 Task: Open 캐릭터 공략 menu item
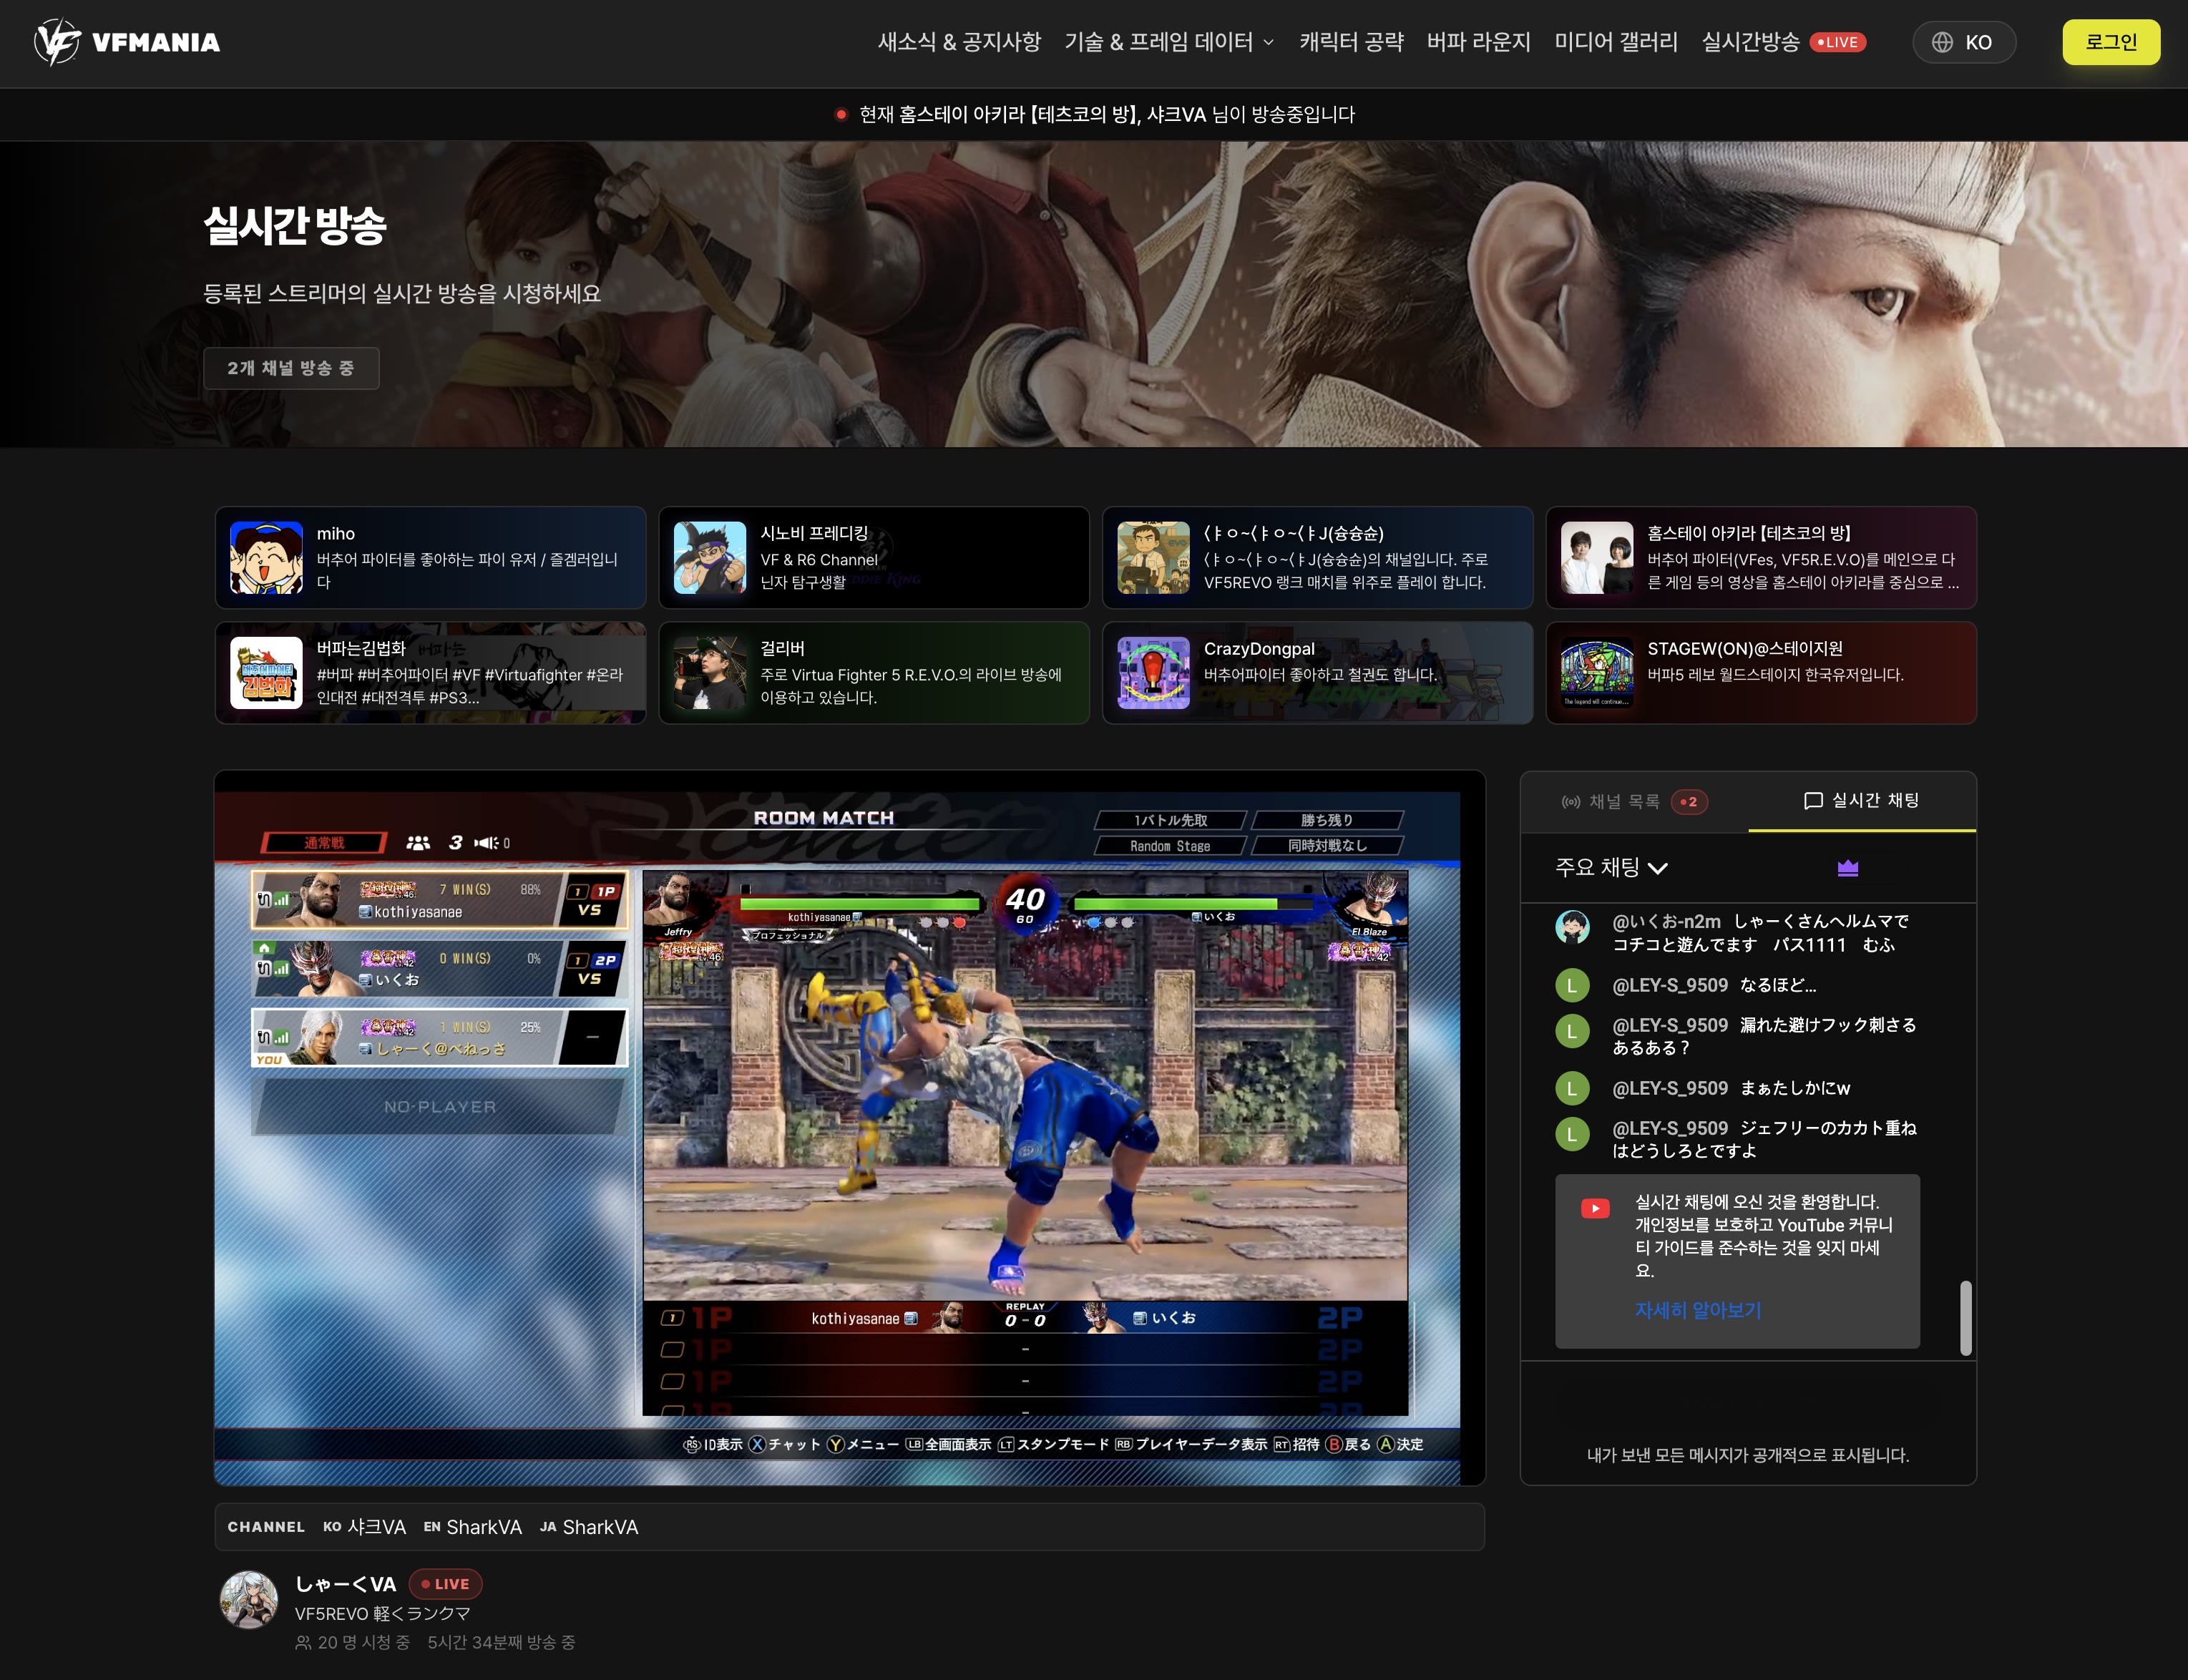click(1351, 42)
